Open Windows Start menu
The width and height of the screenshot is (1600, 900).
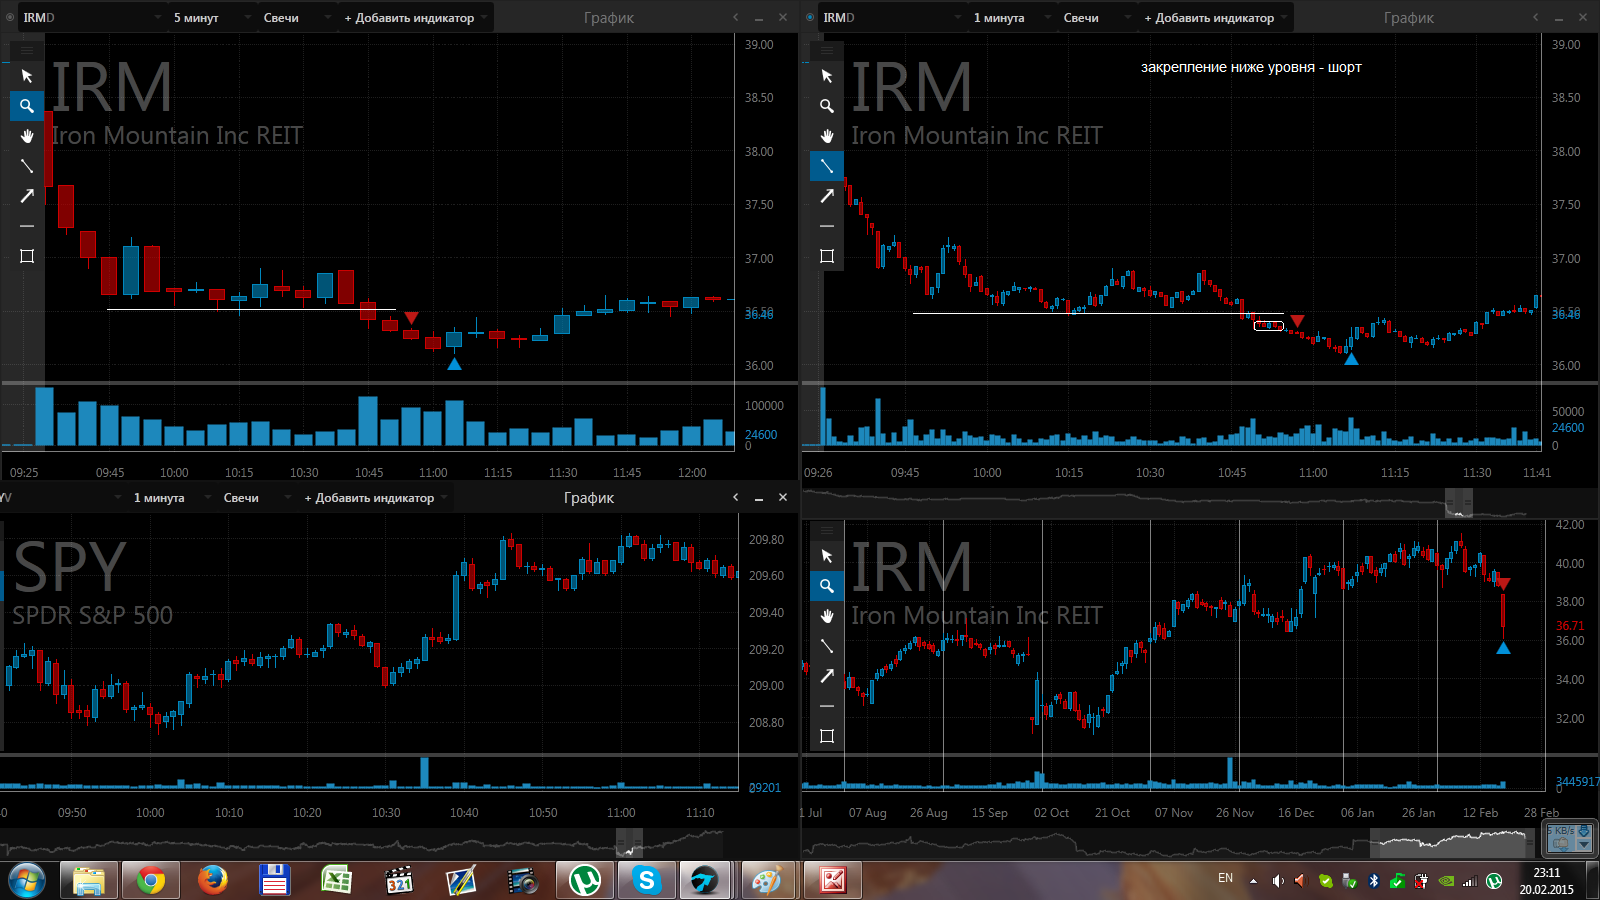[27, 881]
